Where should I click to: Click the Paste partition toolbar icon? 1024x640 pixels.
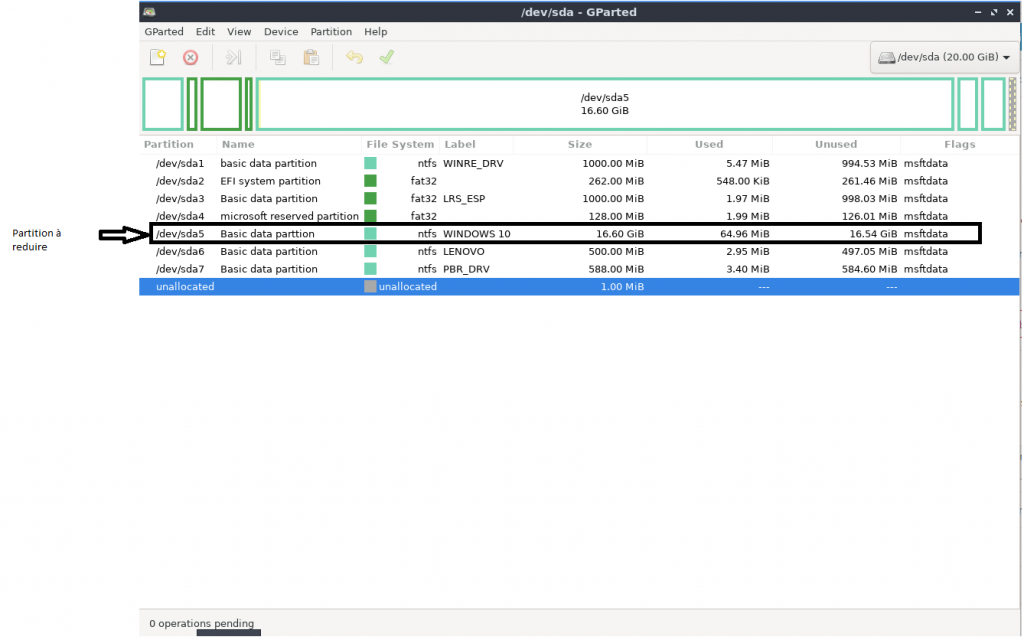(311, 57)
